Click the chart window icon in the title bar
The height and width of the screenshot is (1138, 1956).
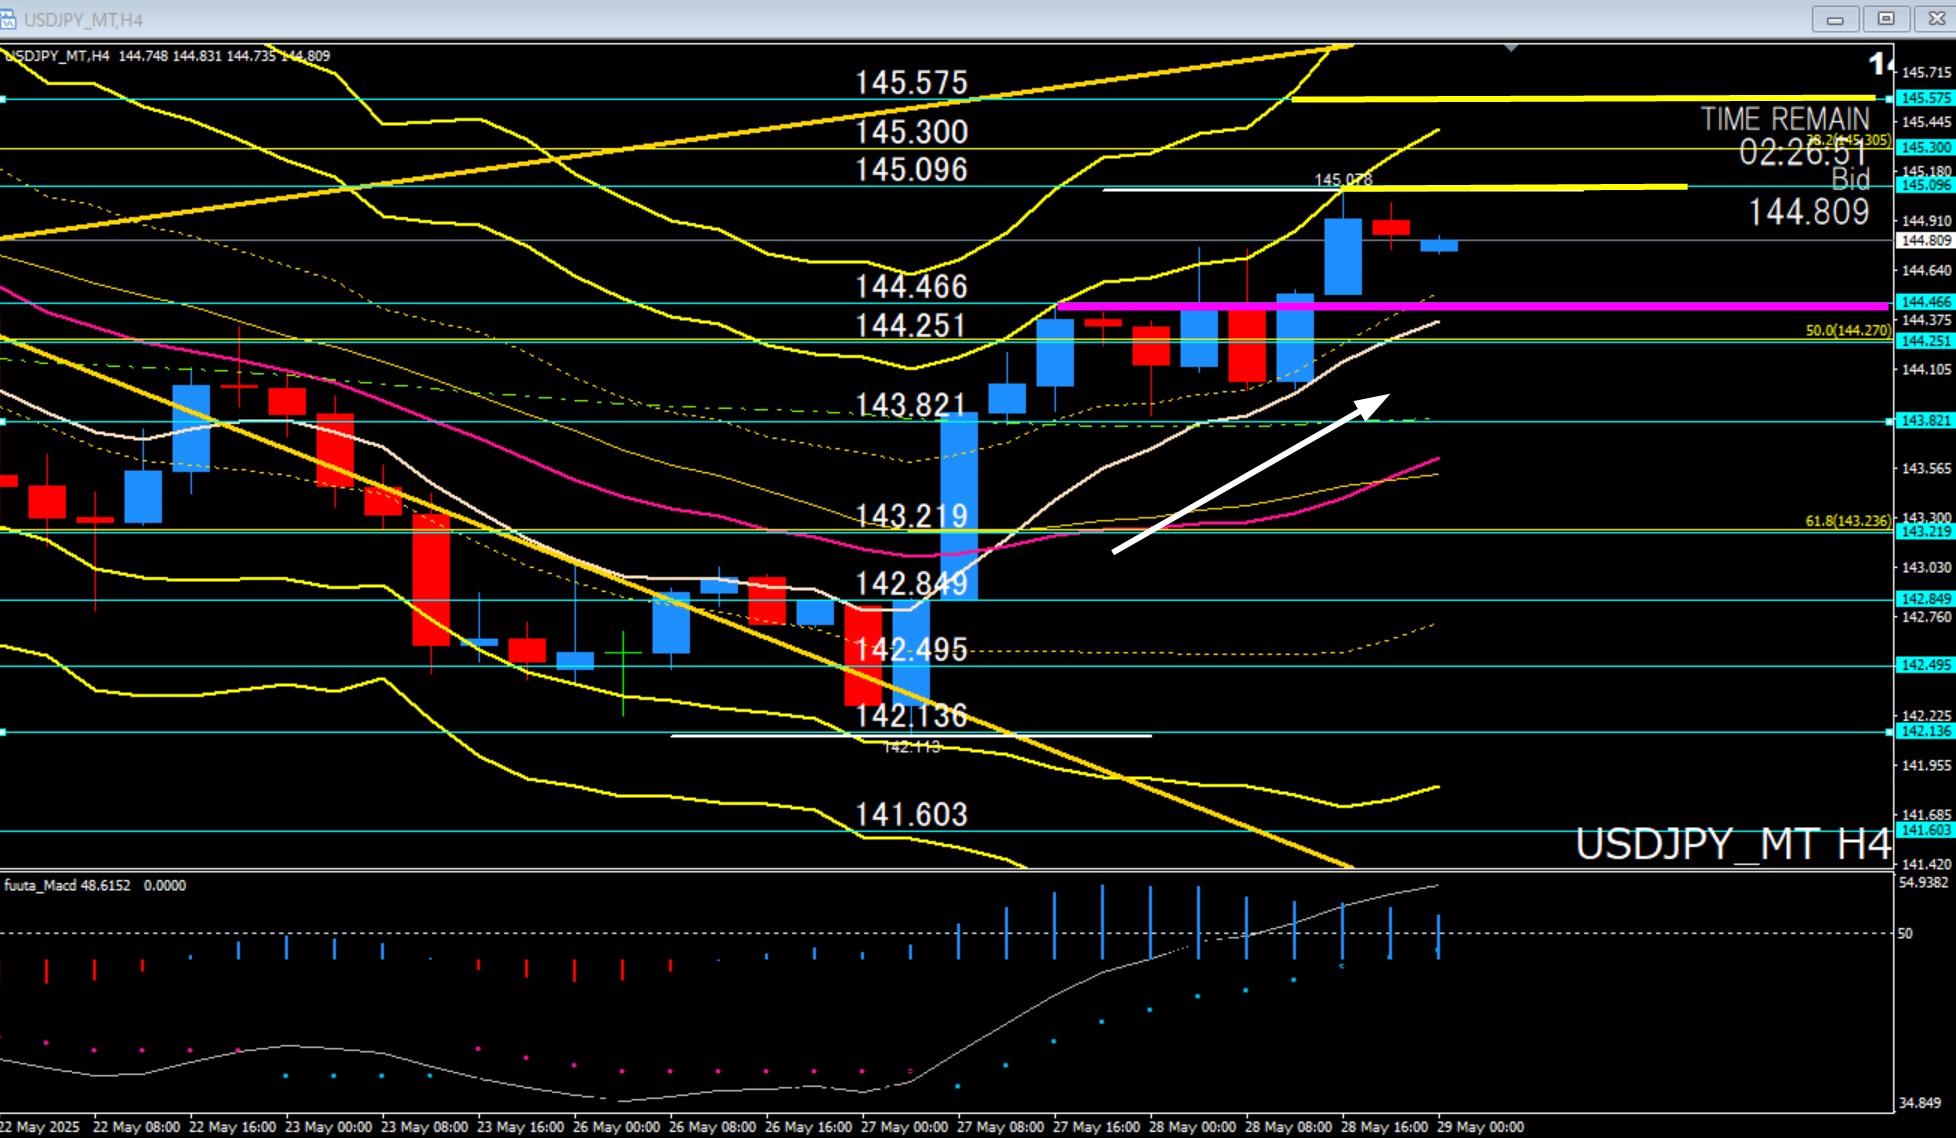point(9,19)
